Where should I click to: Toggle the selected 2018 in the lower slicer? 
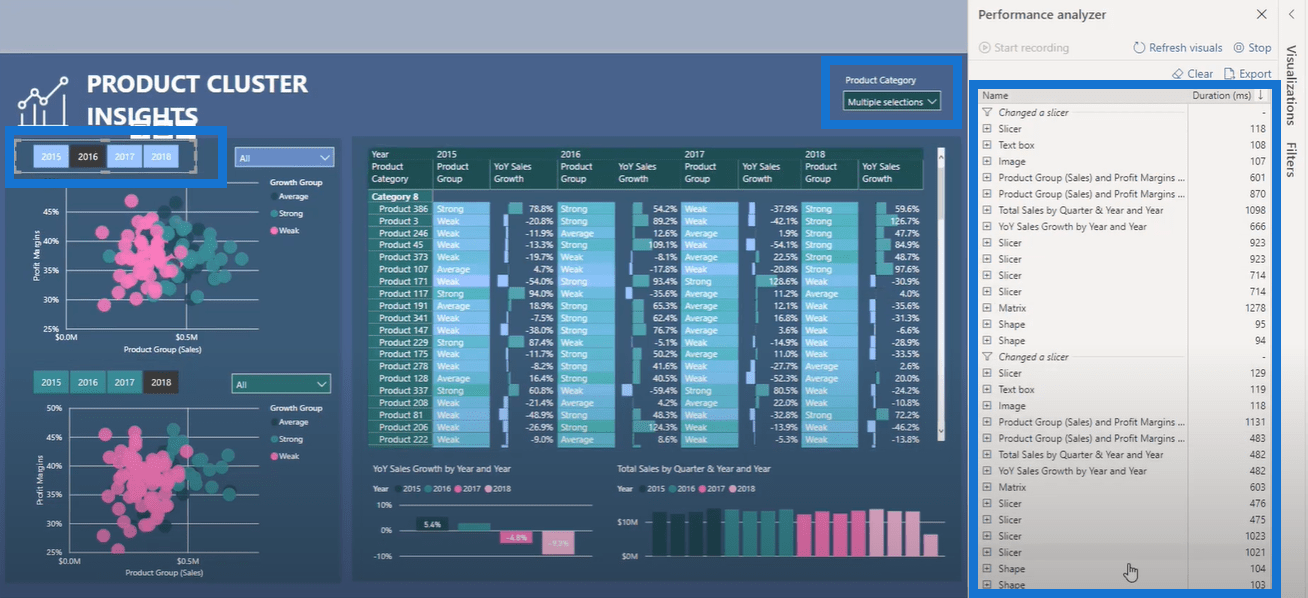[x=161, y=382]
